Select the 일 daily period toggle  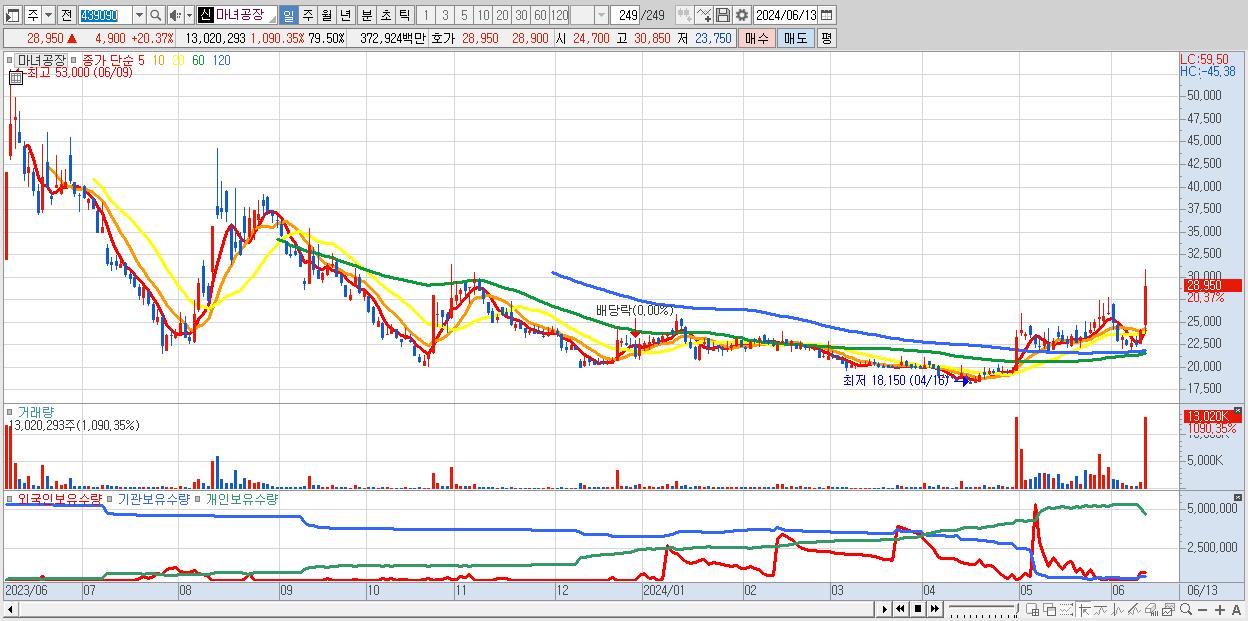288,15
